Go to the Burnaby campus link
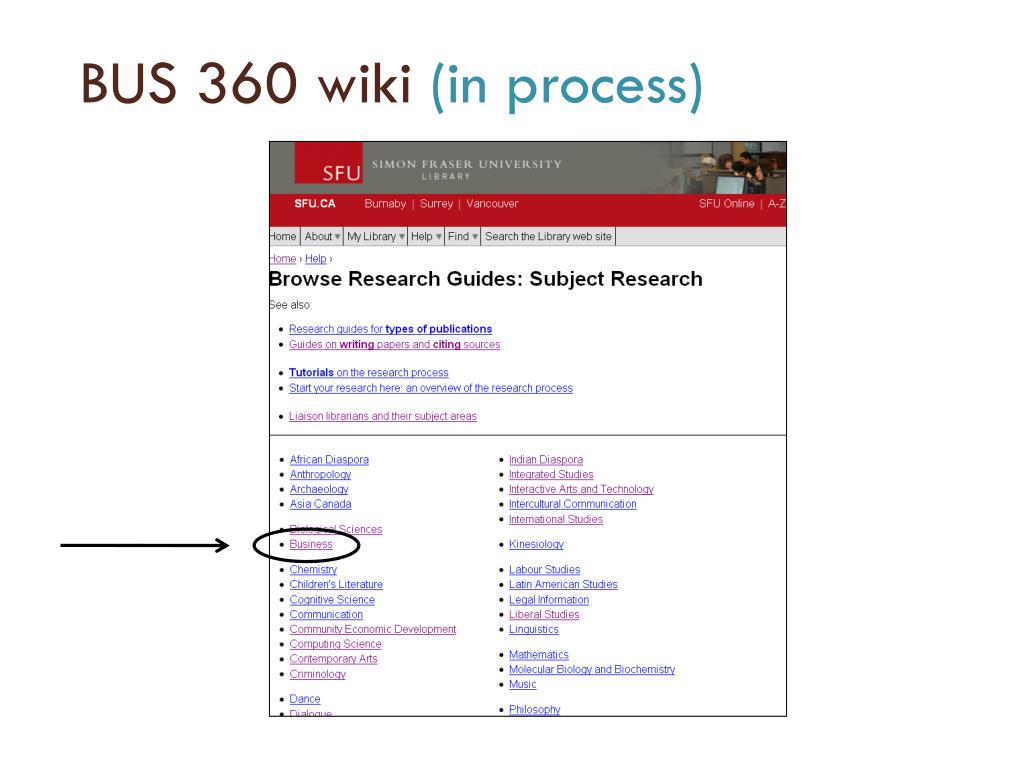This screenshot has height=768, width=1024. point(385,204)
